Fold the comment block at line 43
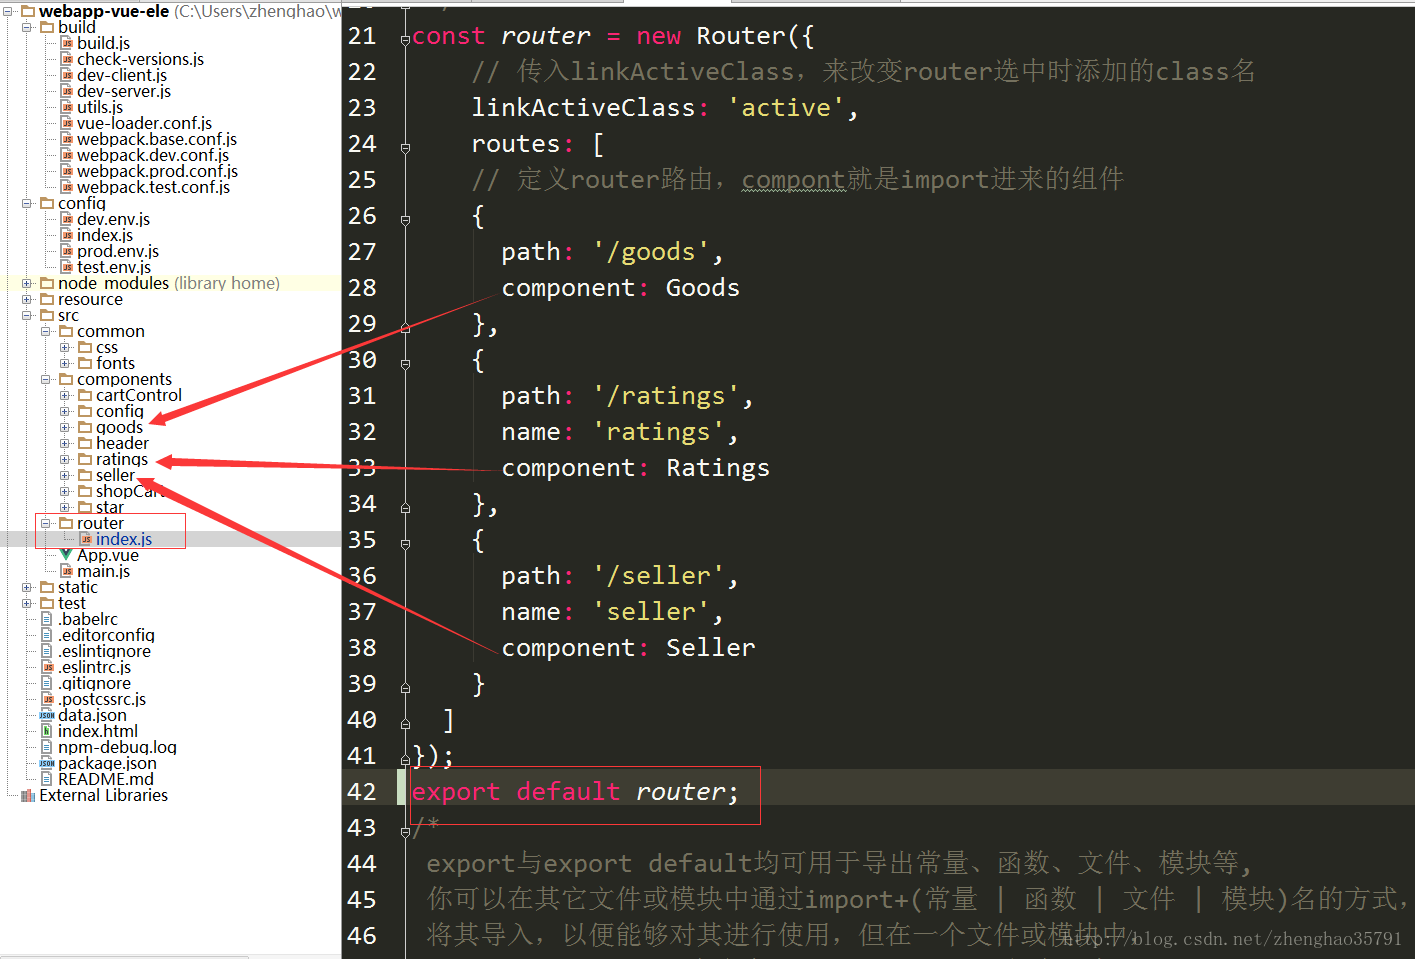 coord(405,831)
